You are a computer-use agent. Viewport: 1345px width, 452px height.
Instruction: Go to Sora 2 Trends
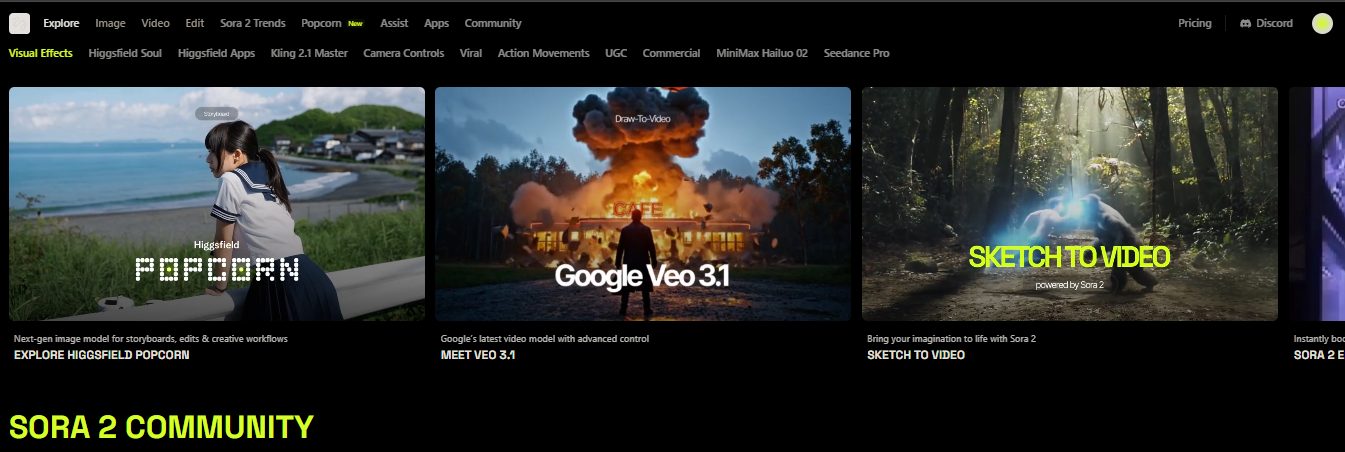[252, 23]
